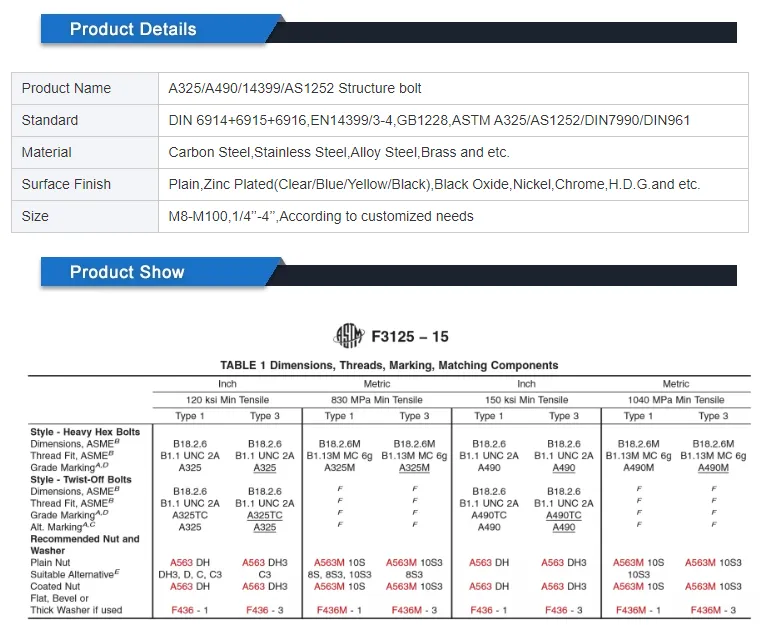The image size is (772, 625).
Task: Click the Product Details section header
Action: coord(133,29)
